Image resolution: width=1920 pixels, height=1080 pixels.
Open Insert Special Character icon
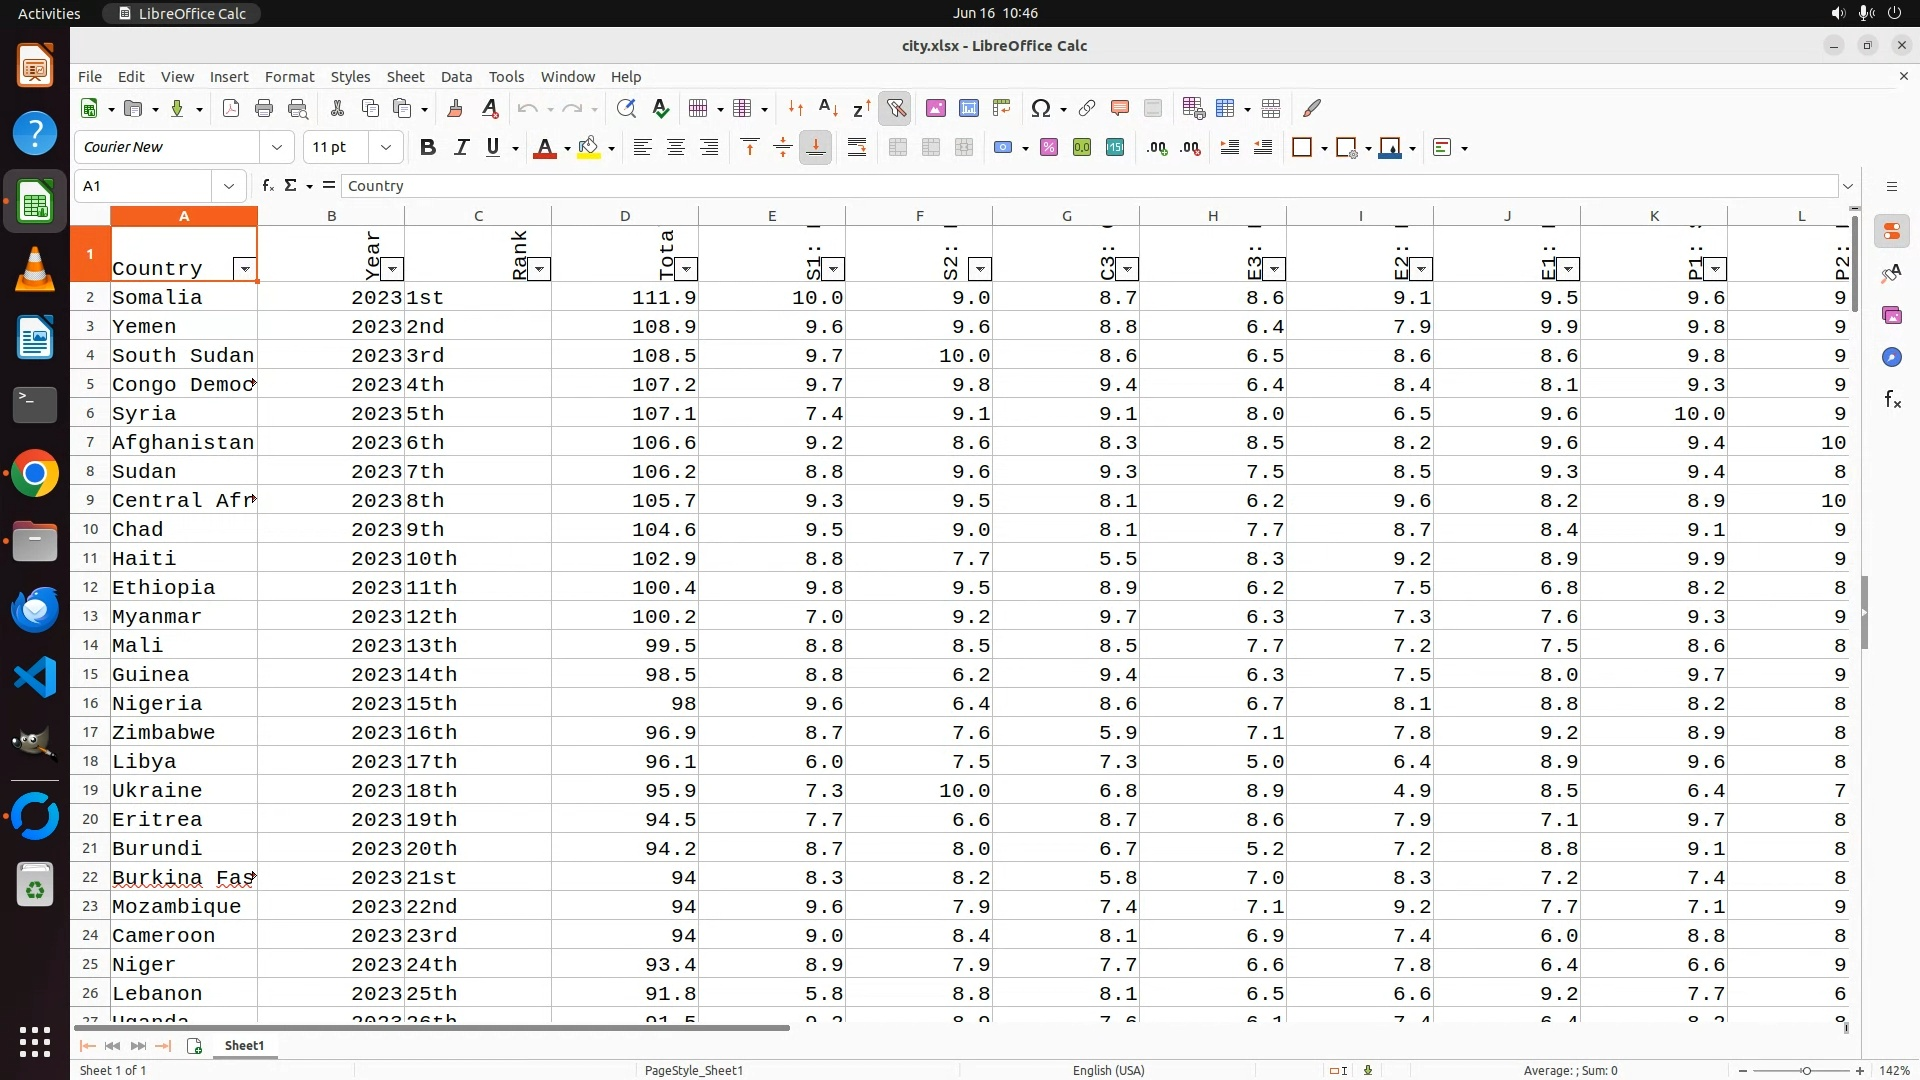[x=1040, y=108]
